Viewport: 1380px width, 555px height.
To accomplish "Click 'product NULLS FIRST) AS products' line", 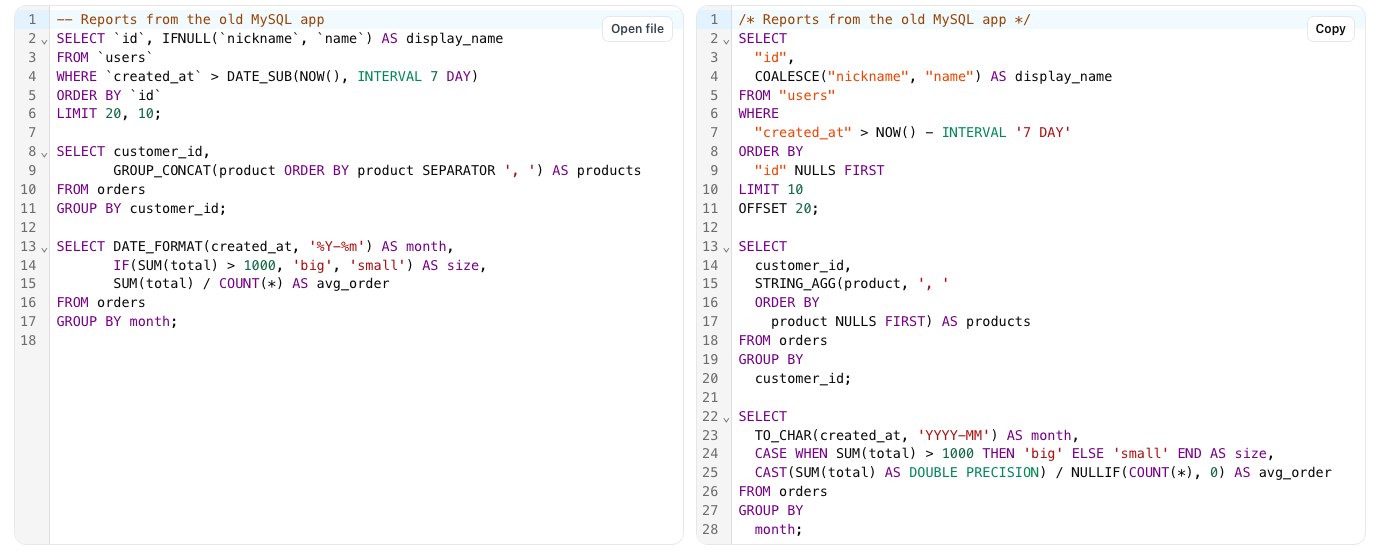I will 901,321.
